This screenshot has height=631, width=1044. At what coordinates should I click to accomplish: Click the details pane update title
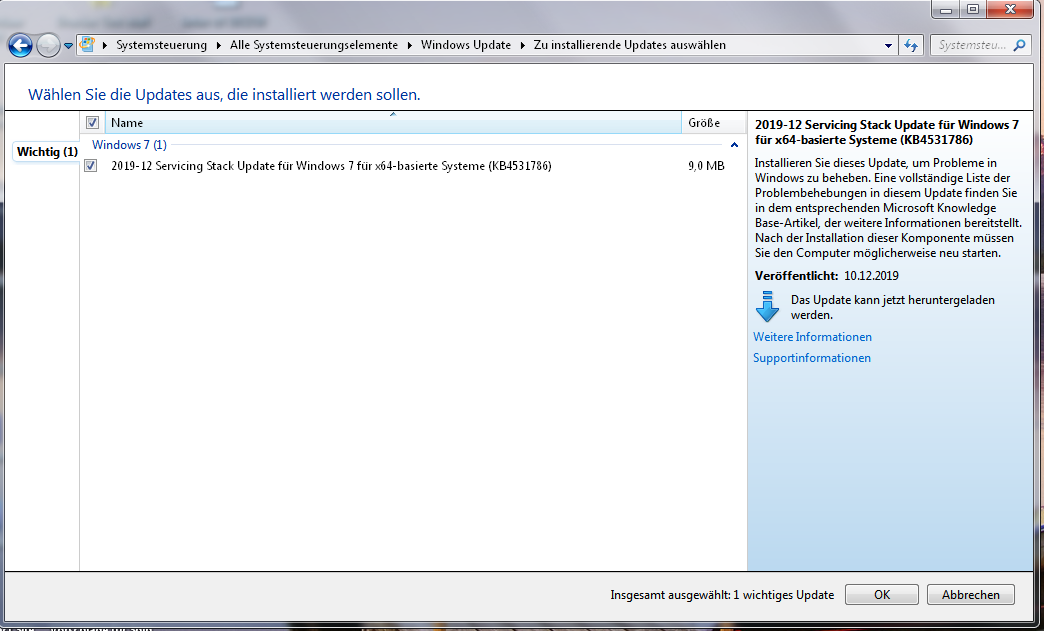click(888, 132)
